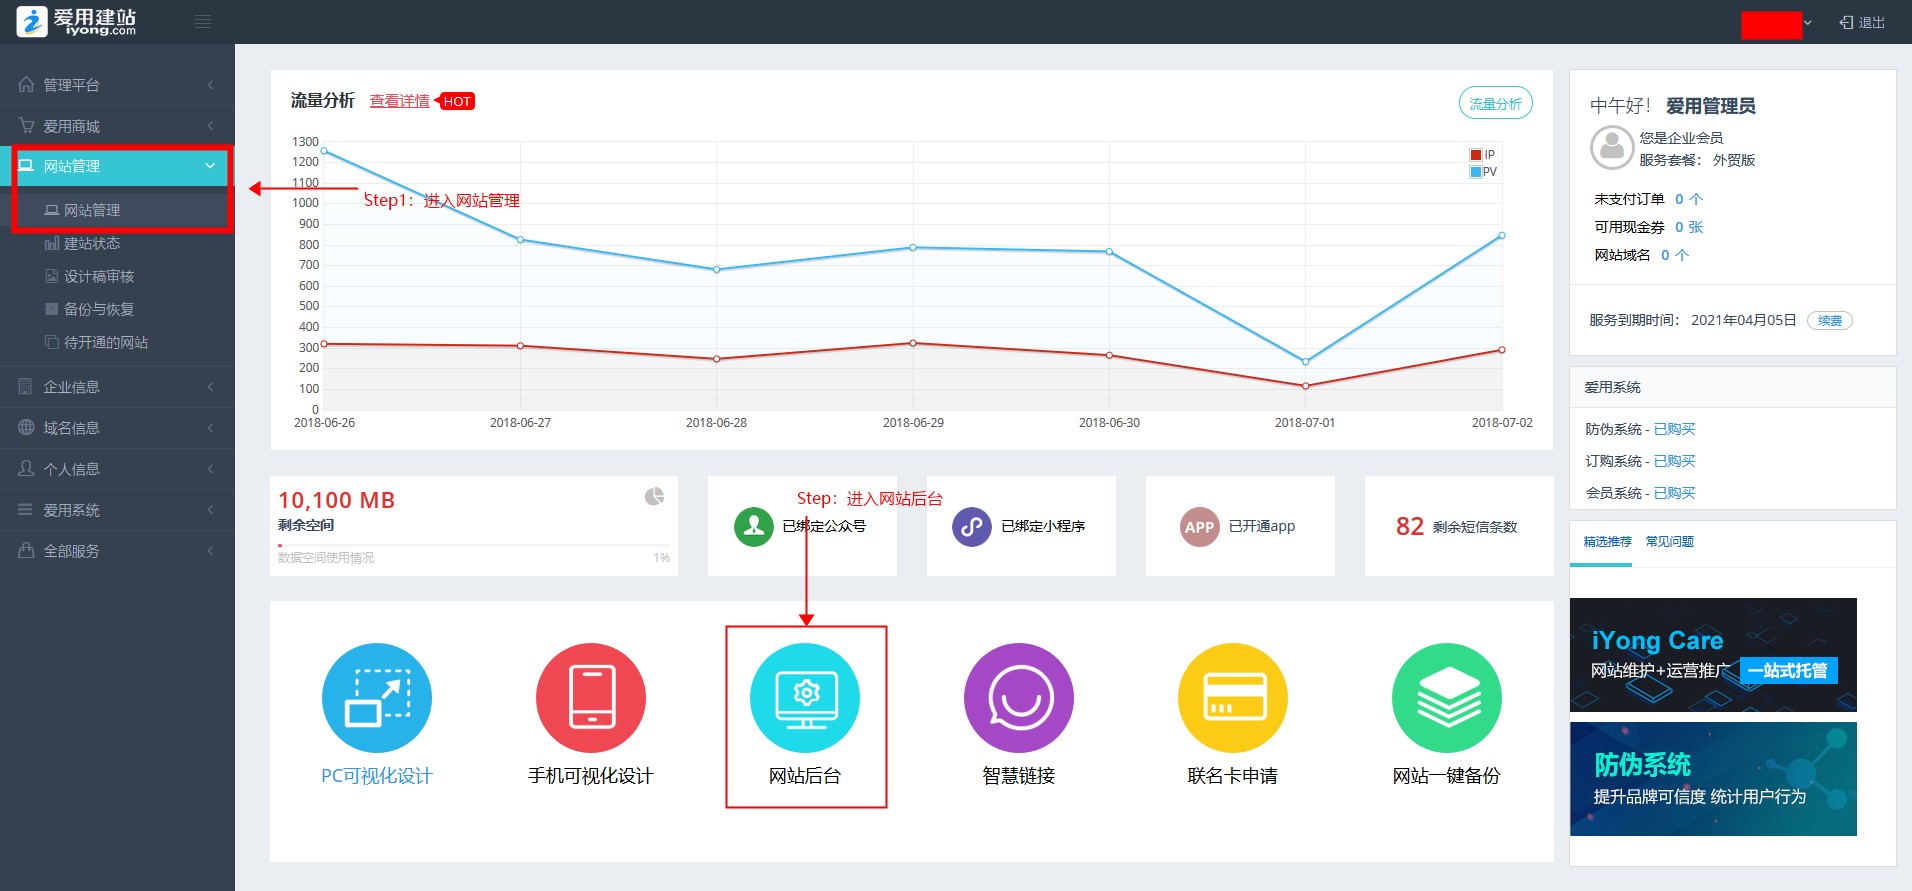Switch to the 精选推荐 tab
This screenshot has width=1912, height=891.
pyautogui.click(x=1607, y=542)
